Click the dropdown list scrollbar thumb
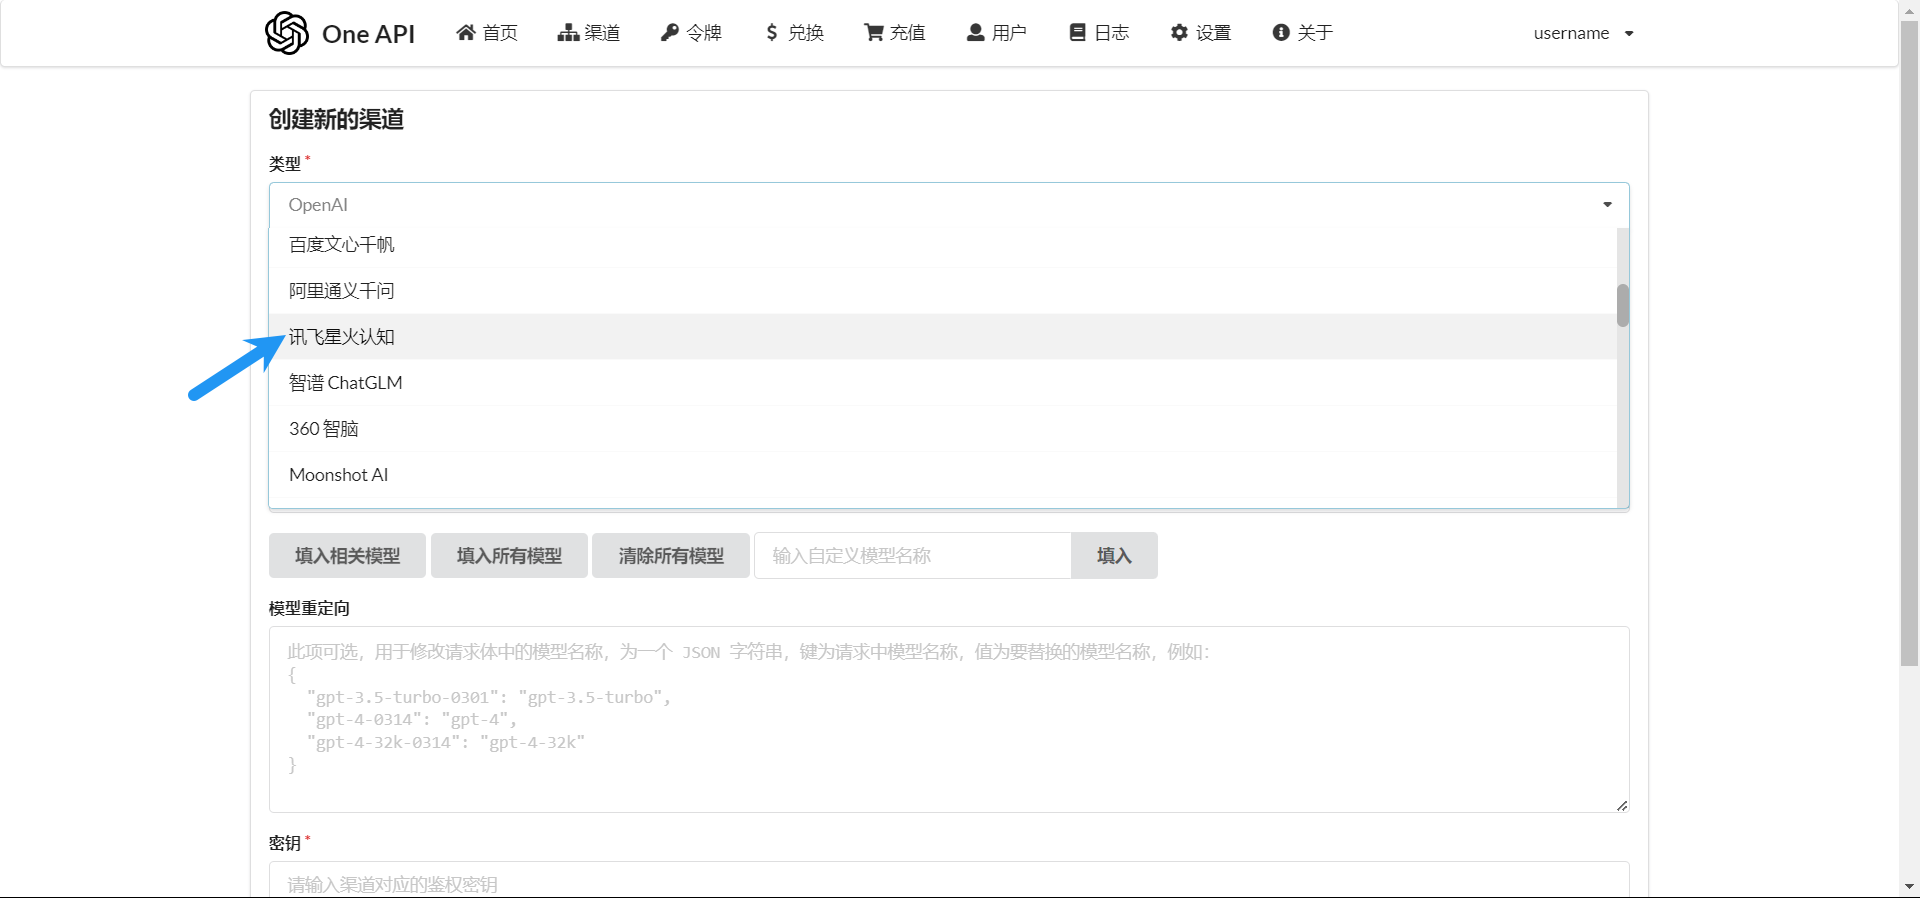Image resolution: width=1920 pixels, height=898 pixels. click(x=1622, y=305)
